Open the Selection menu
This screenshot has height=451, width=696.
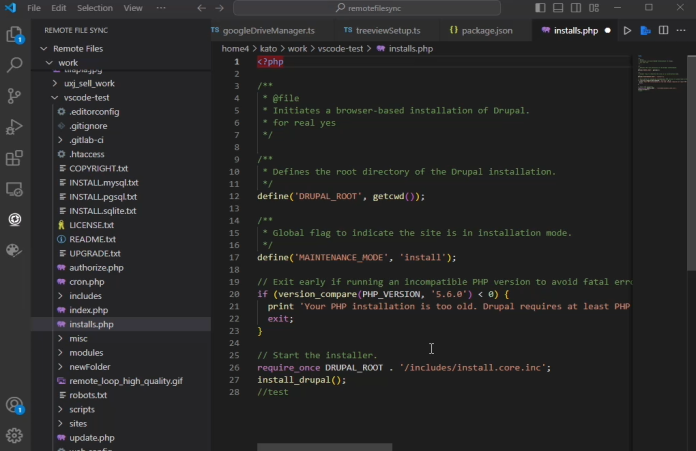click(95, 8)
